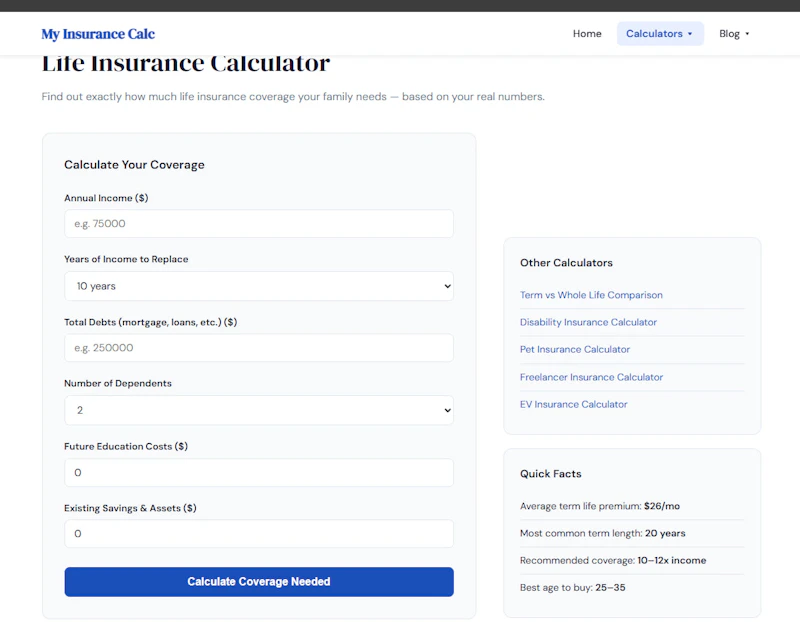Focus the Total Debts input field
The height and width of the screenshot is (622, 800).
point(259,348)
